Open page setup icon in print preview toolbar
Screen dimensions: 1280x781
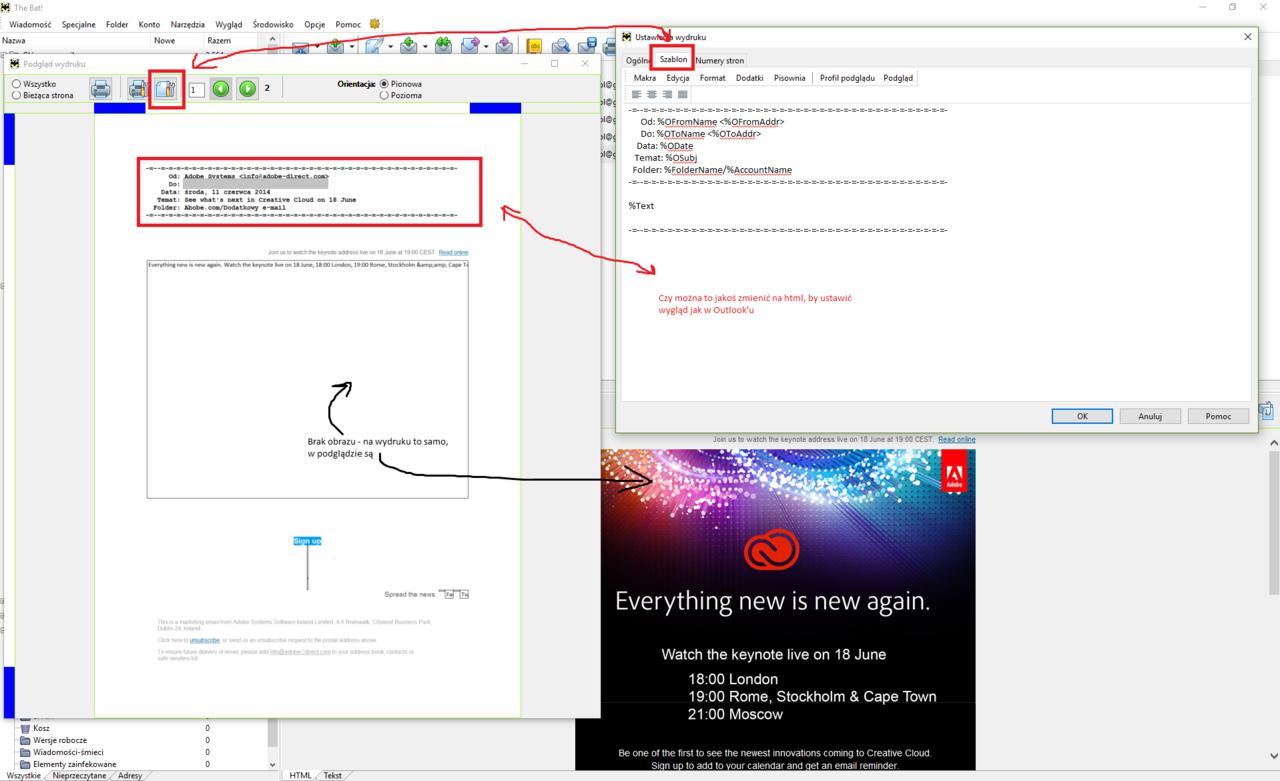pyautogui.click(x=167, y=89)
